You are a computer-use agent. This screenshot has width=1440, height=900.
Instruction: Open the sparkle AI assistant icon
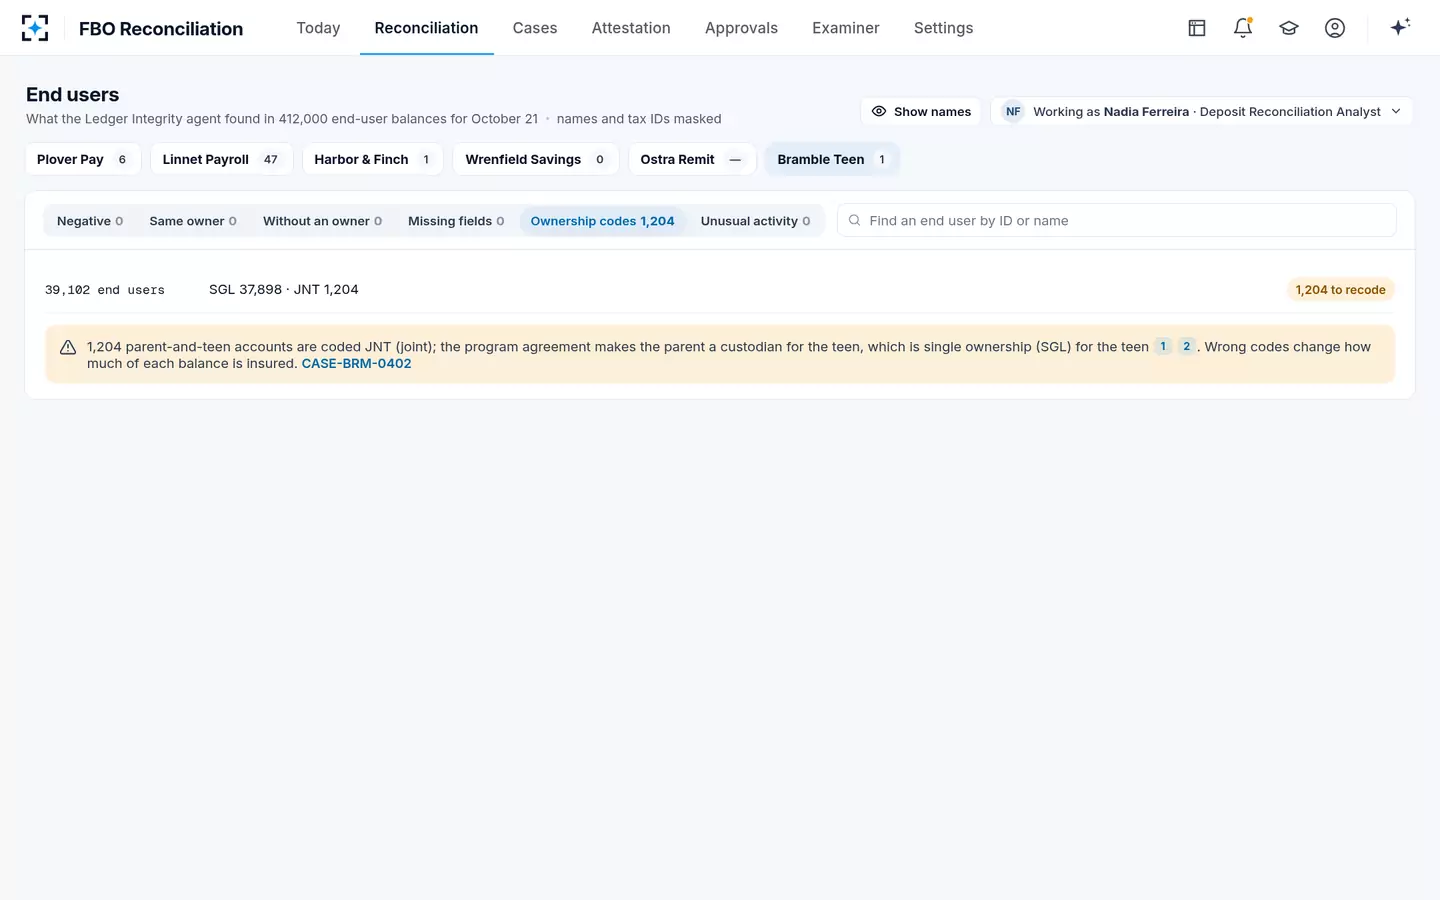(x=1400, y=27)
